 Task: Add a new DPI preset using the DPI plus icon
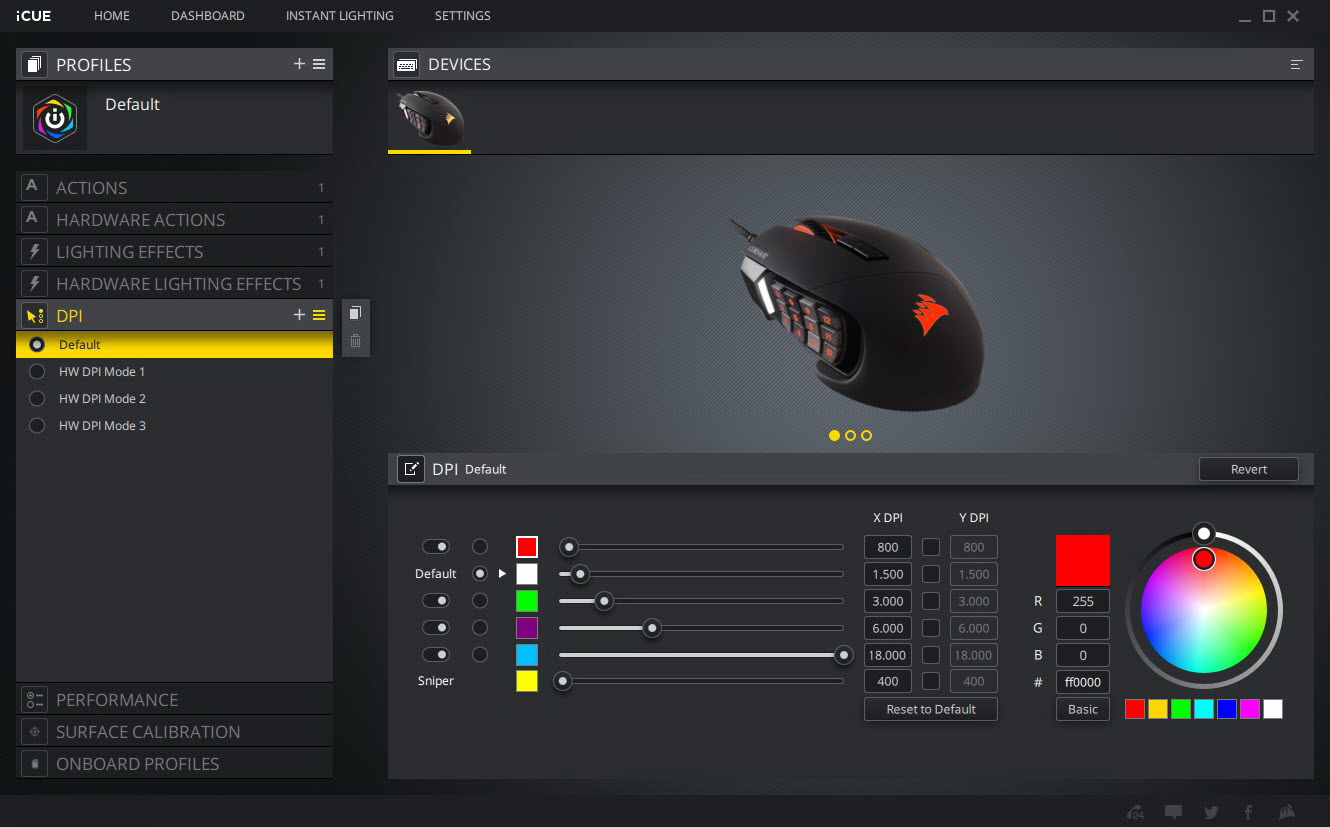(299, 315)
